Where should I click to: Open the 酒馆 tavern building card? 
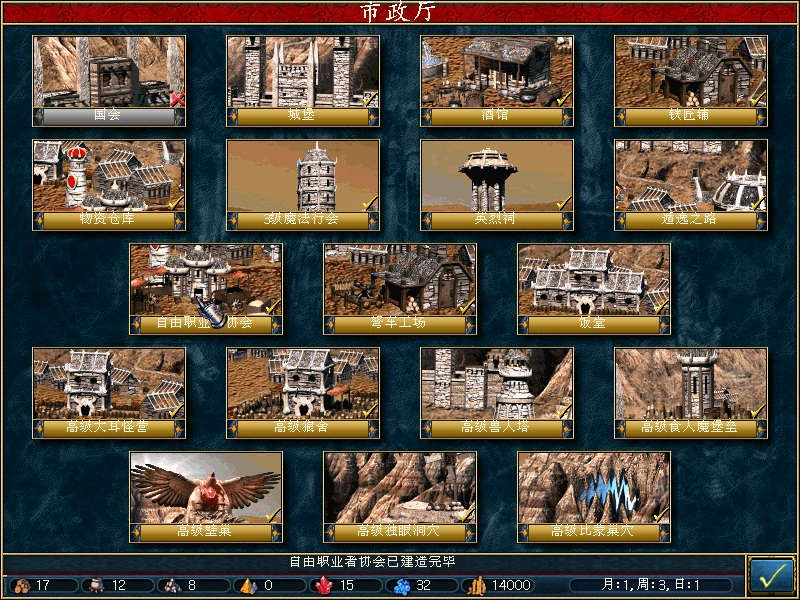(497, 81)
